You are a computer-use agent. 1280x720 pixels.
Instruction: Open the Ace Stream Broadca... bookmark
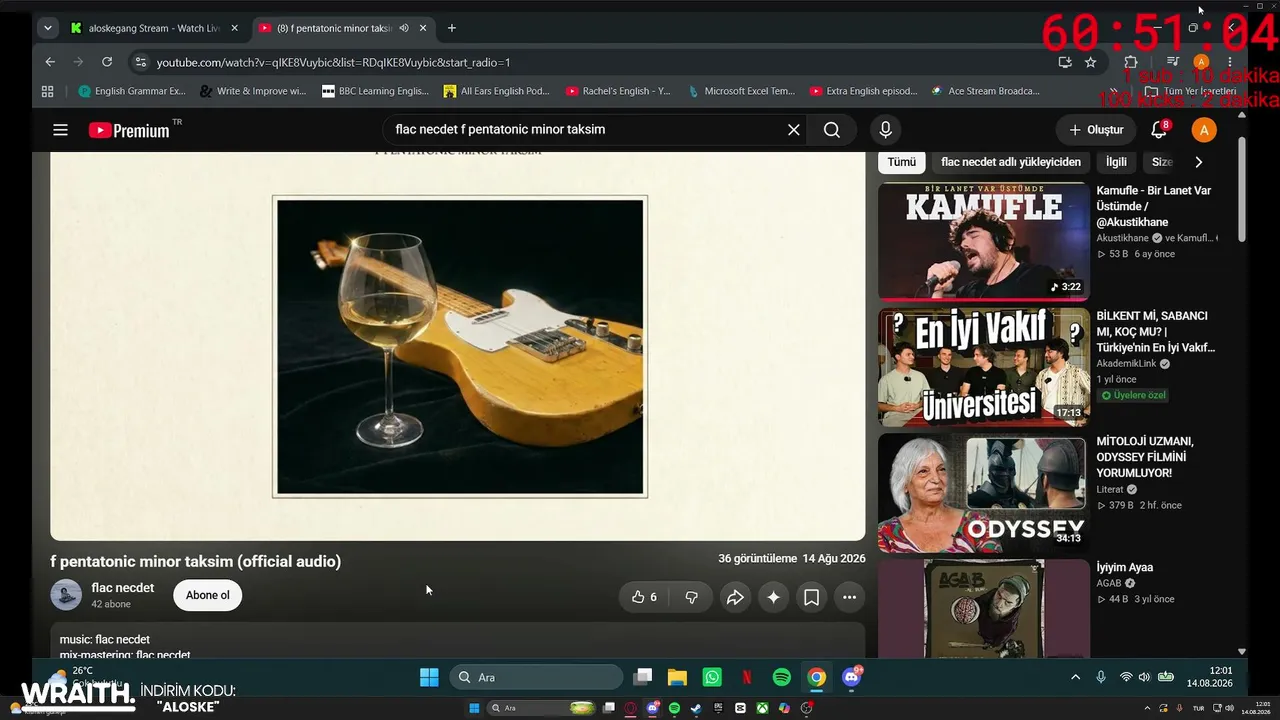985,91
